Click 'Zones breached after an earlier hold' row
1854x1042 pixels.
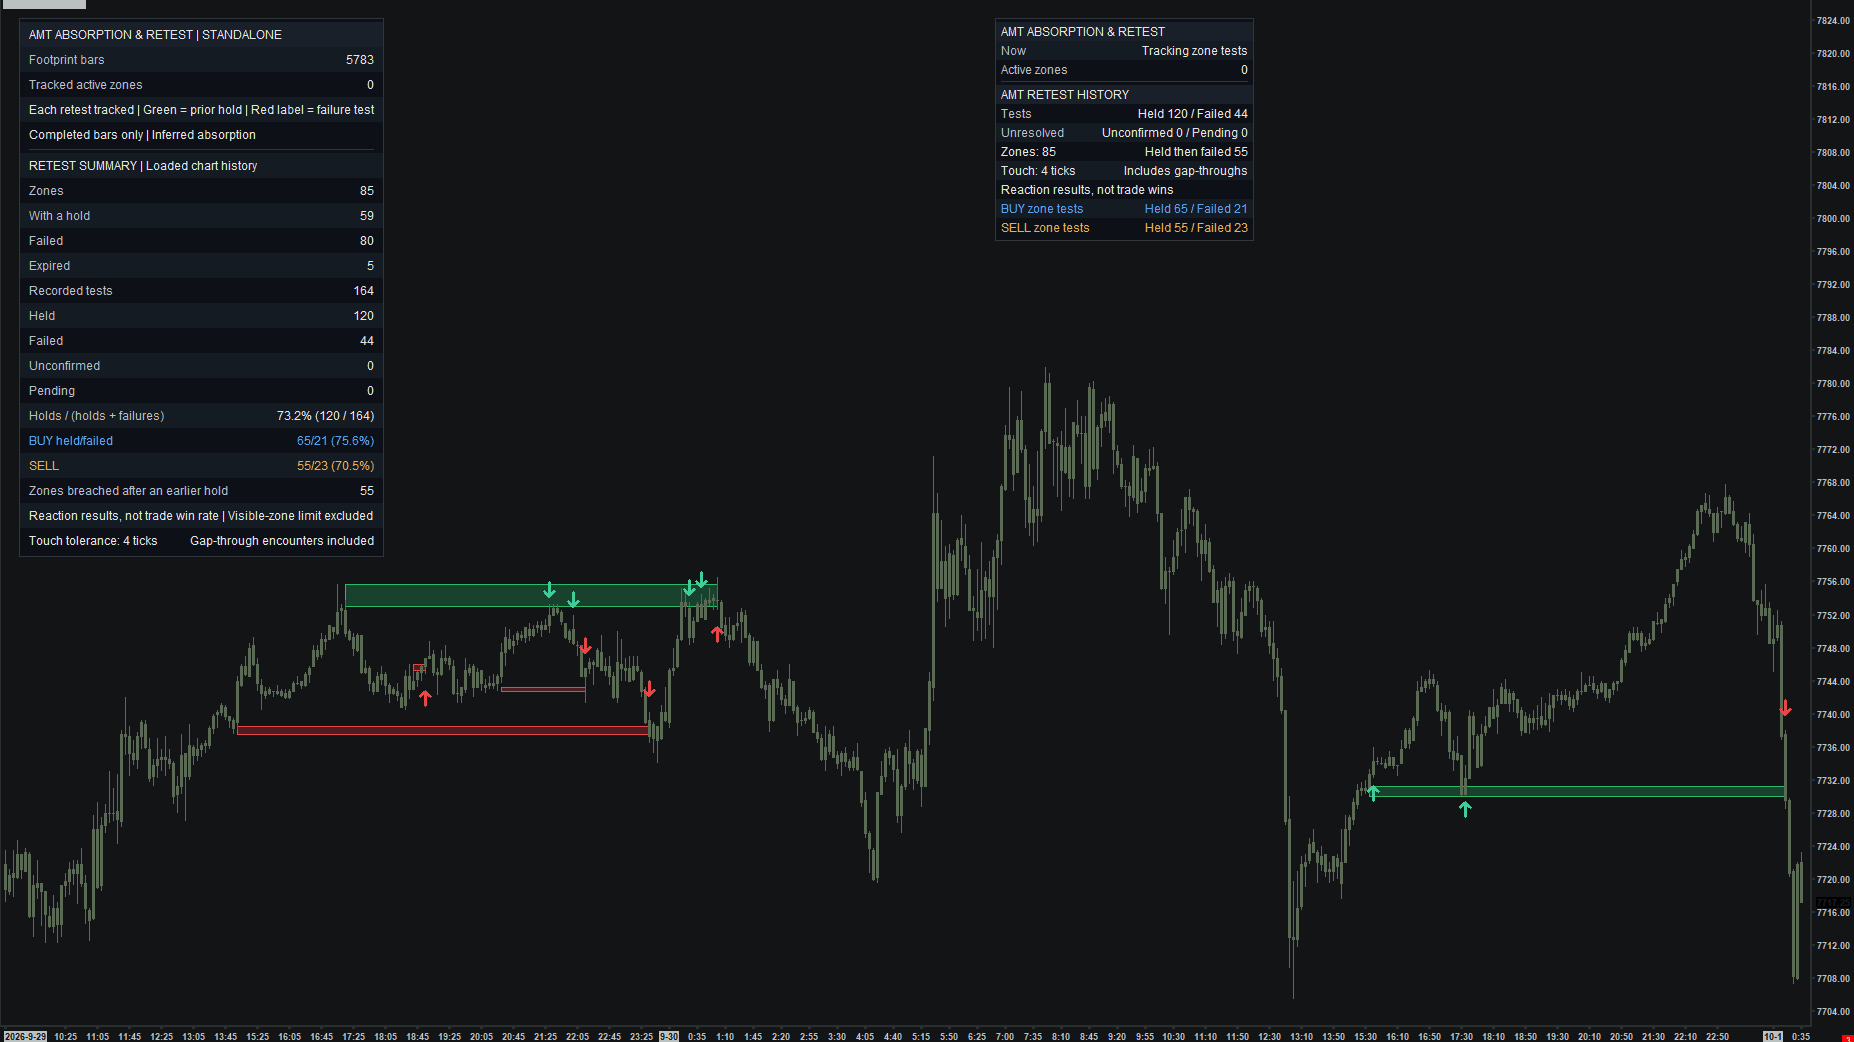(201, 491)
